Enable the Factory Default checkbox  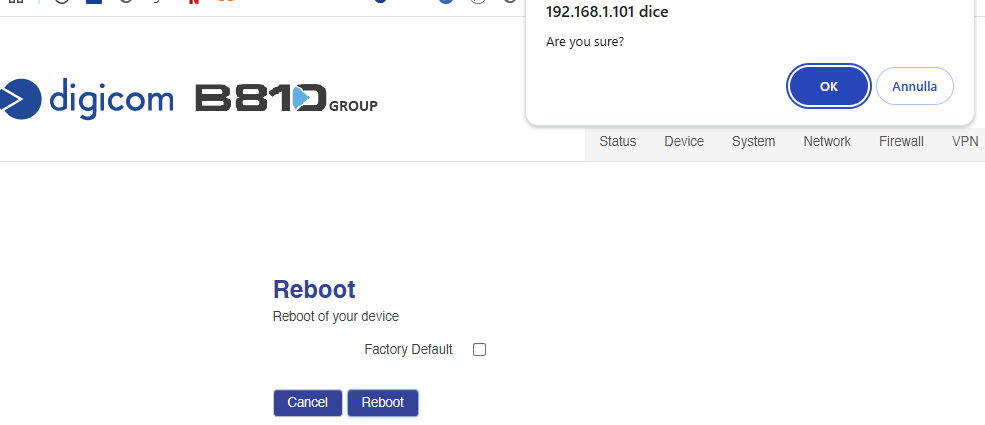click(479, 350)
